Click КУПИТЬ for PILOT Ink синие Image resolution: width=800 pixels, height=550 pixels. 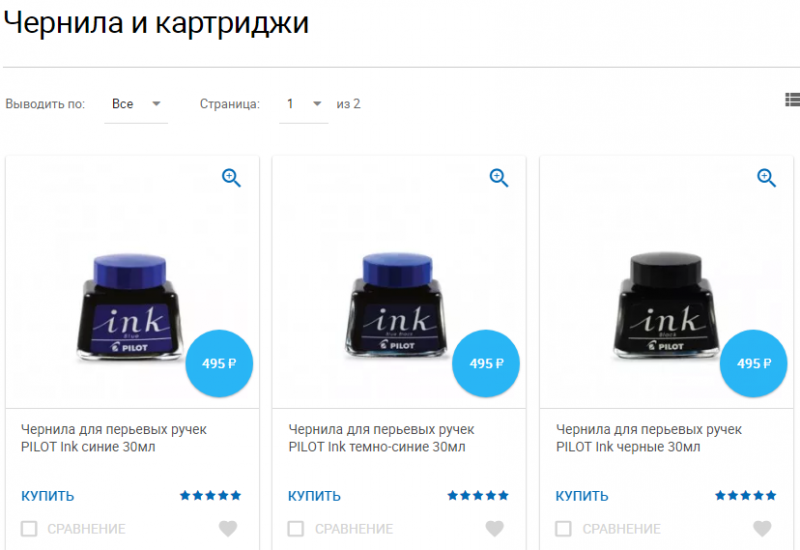coord(47,496)
